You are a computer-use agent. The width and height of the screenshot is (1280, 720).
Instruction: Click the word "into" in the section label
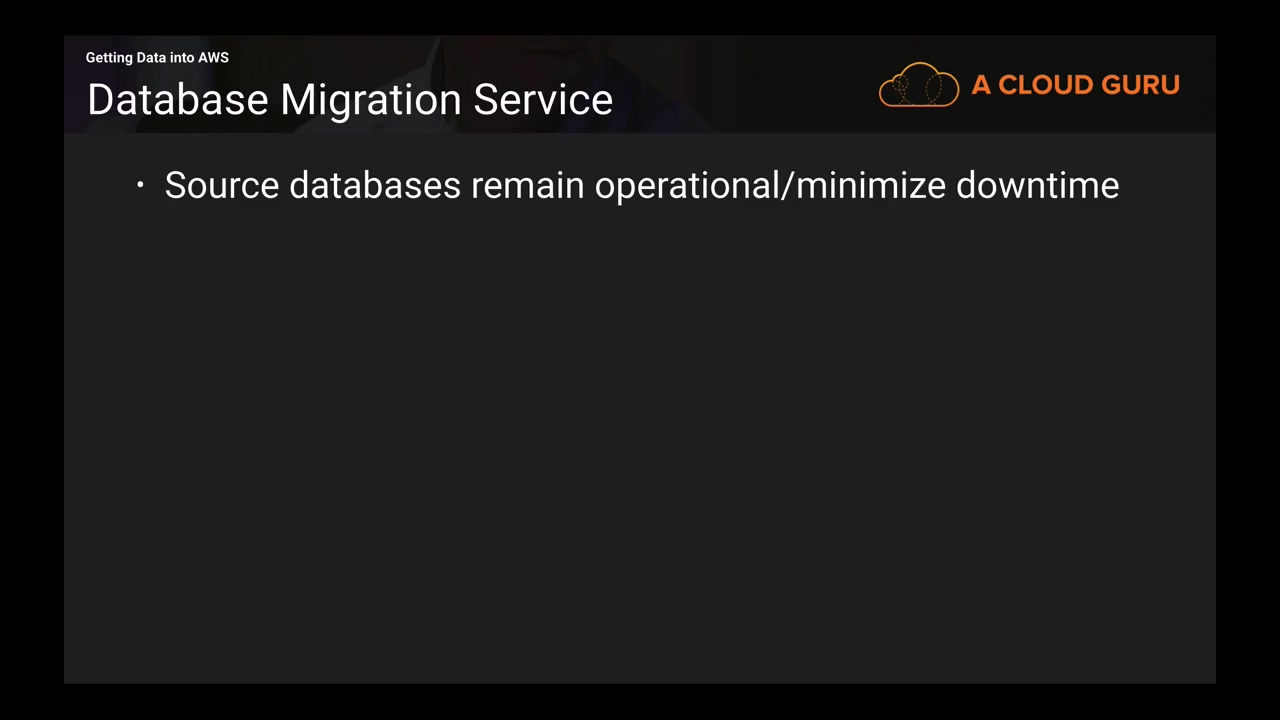182,58
